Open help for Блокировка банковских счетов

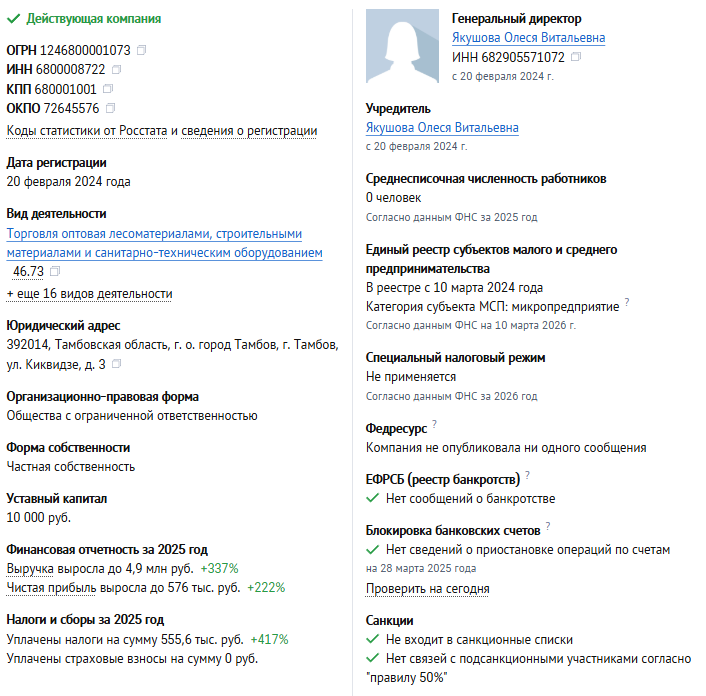click(548, 525)
